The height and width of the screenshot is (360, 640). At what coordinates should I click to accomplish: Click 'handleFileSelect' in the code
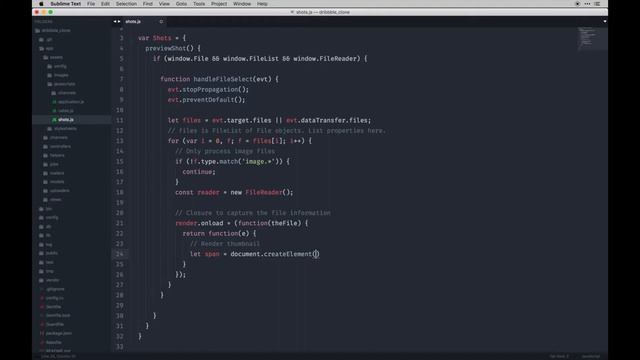(x=223, y=79)
